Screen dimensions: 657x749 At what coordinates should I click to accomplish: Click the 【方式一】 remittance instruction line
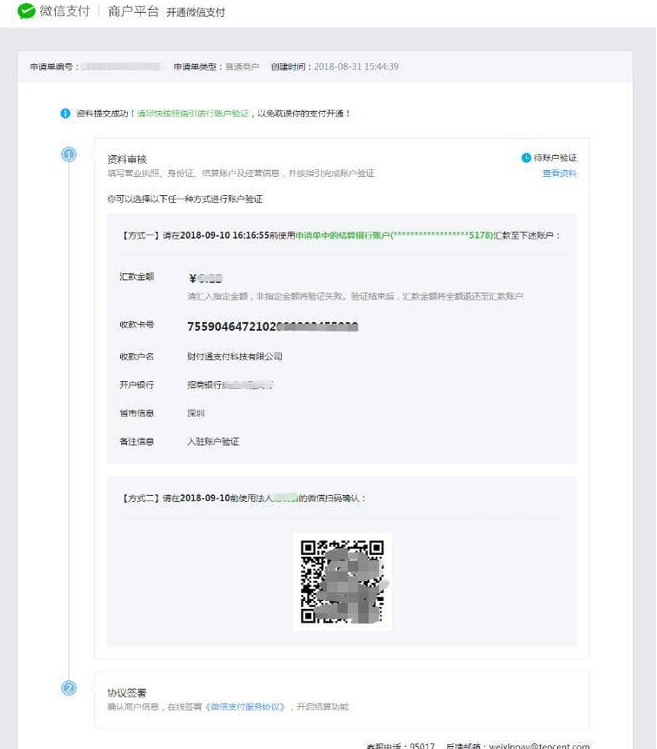341,235
